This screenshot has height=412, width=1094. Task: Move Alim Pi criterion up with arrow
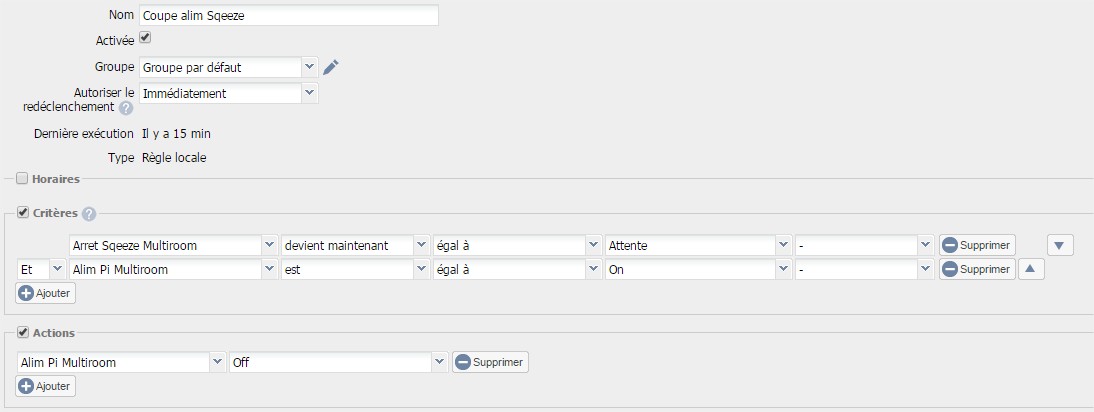[x=1031, y=269]
